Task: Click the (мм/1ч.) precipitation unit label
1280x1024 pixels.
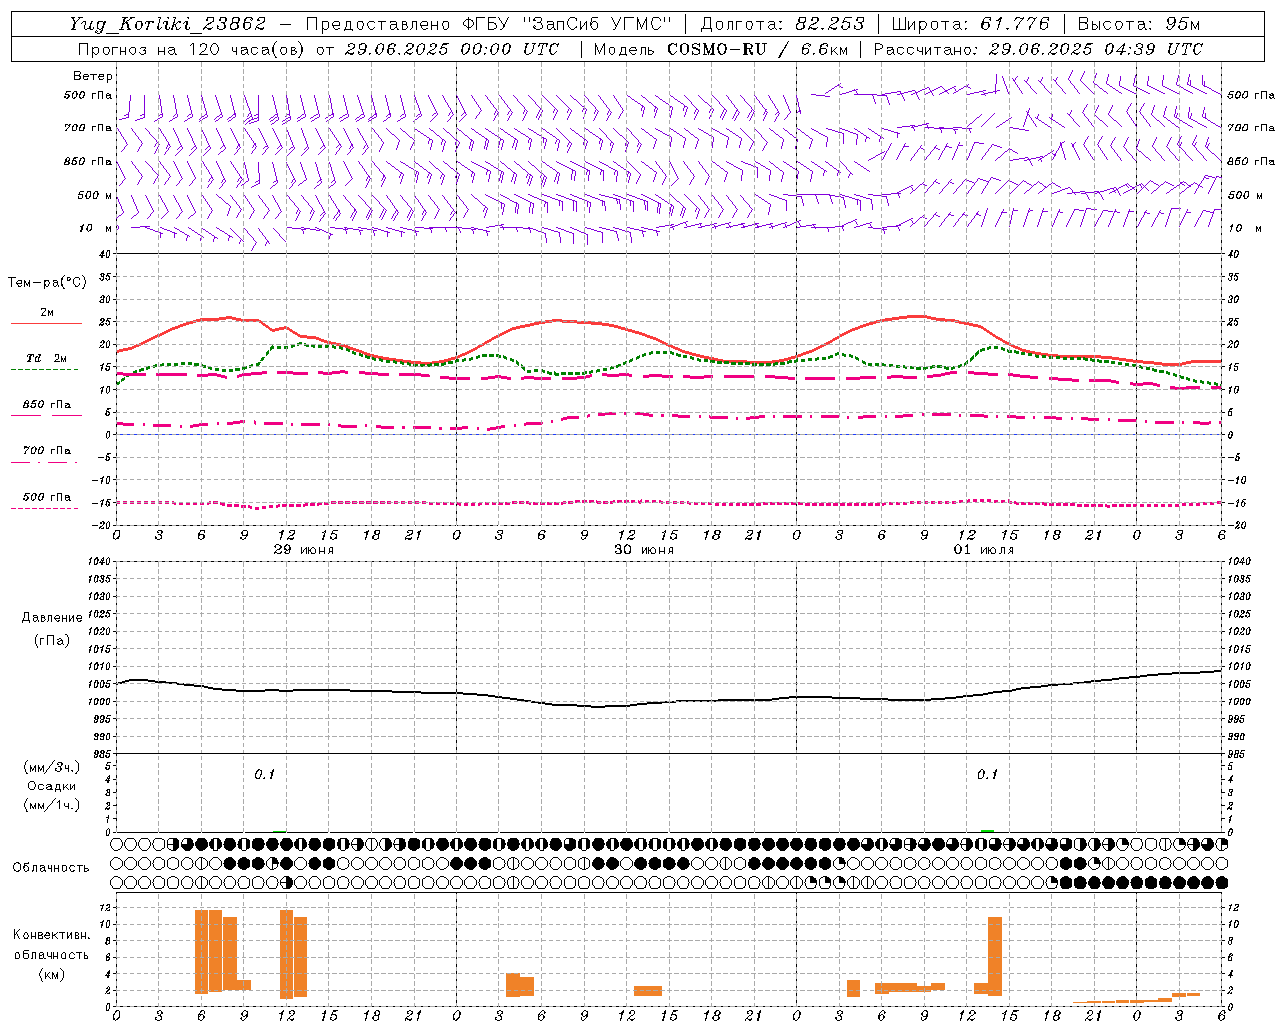Action: (51, 805)
